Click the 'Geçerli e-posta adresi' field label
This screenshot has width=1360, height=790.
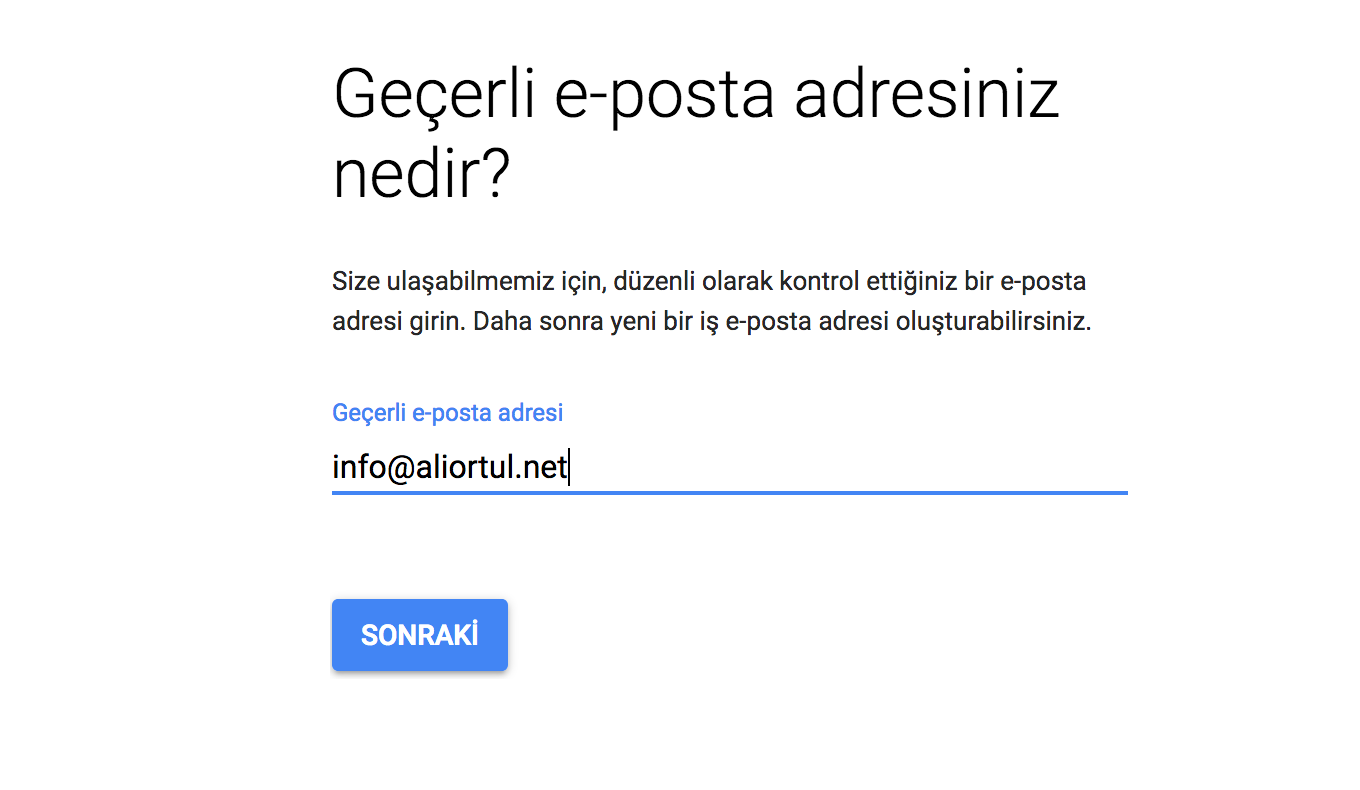pos(447,412)
